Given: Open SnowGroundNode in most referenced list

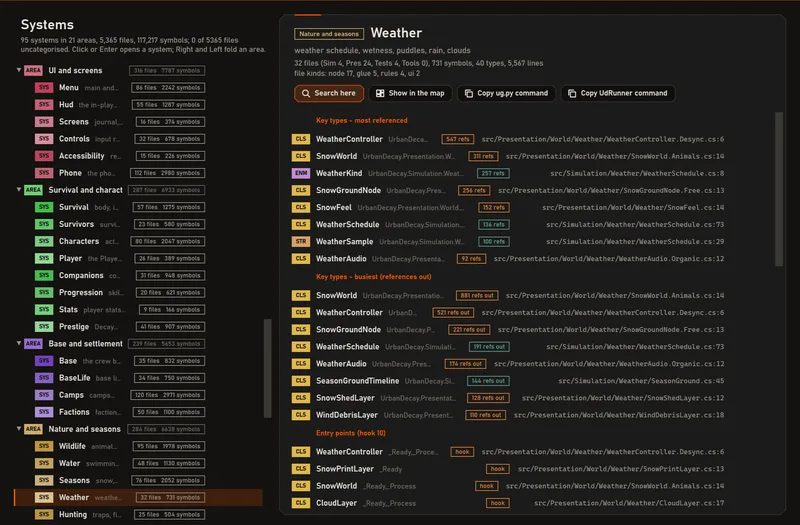Looking at the screenshot, I should [508, 190].
